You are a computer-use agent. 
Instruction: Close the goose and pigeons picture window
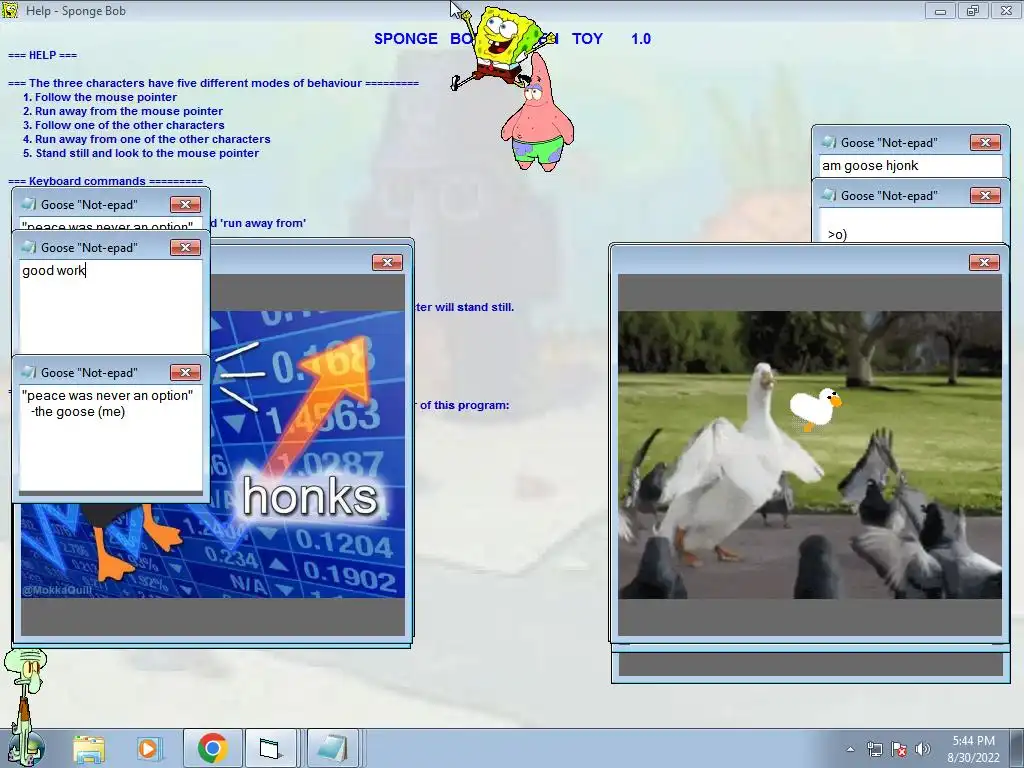click(x=985, y=263)
